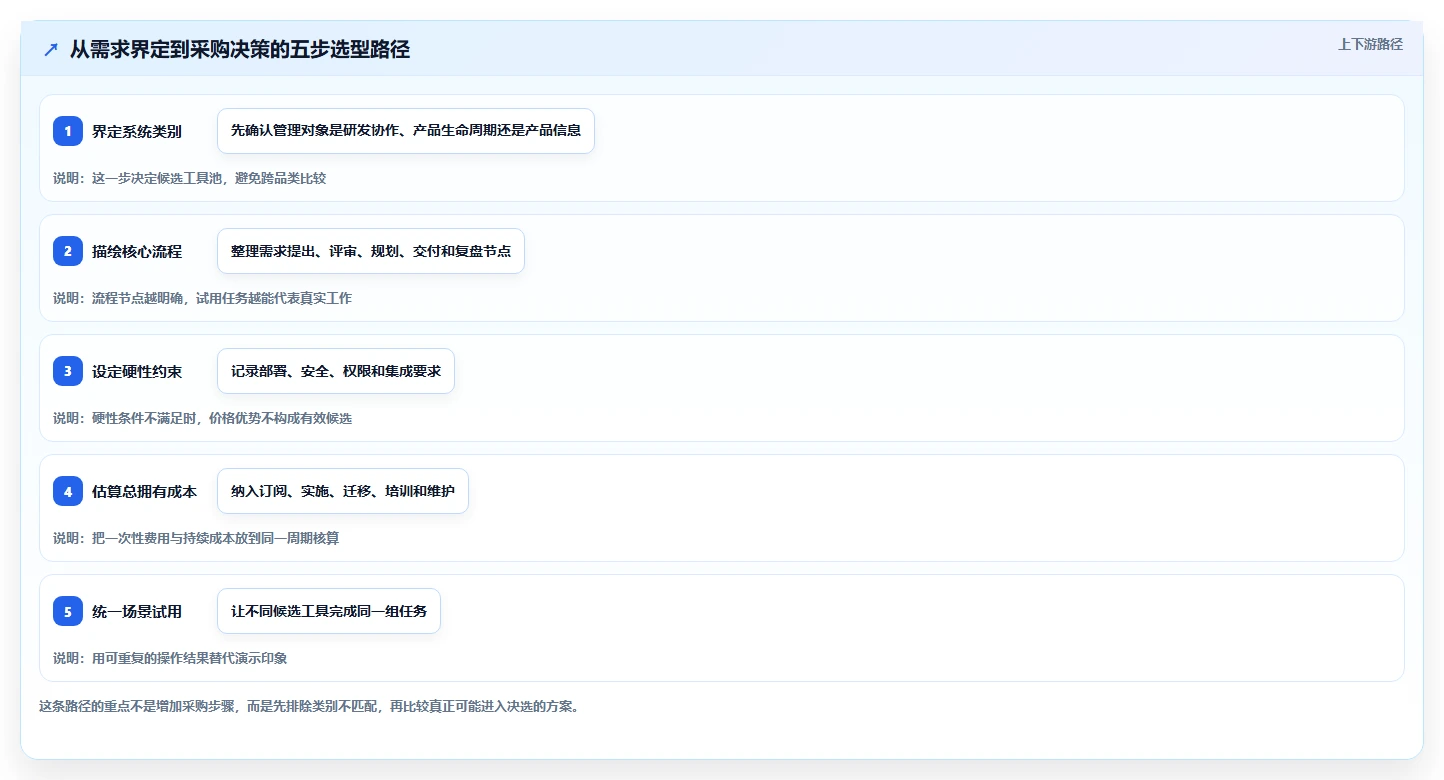Screen dimensions: 1444x780
Task: Select step number badge 2
Action: [x=68, y=251]
